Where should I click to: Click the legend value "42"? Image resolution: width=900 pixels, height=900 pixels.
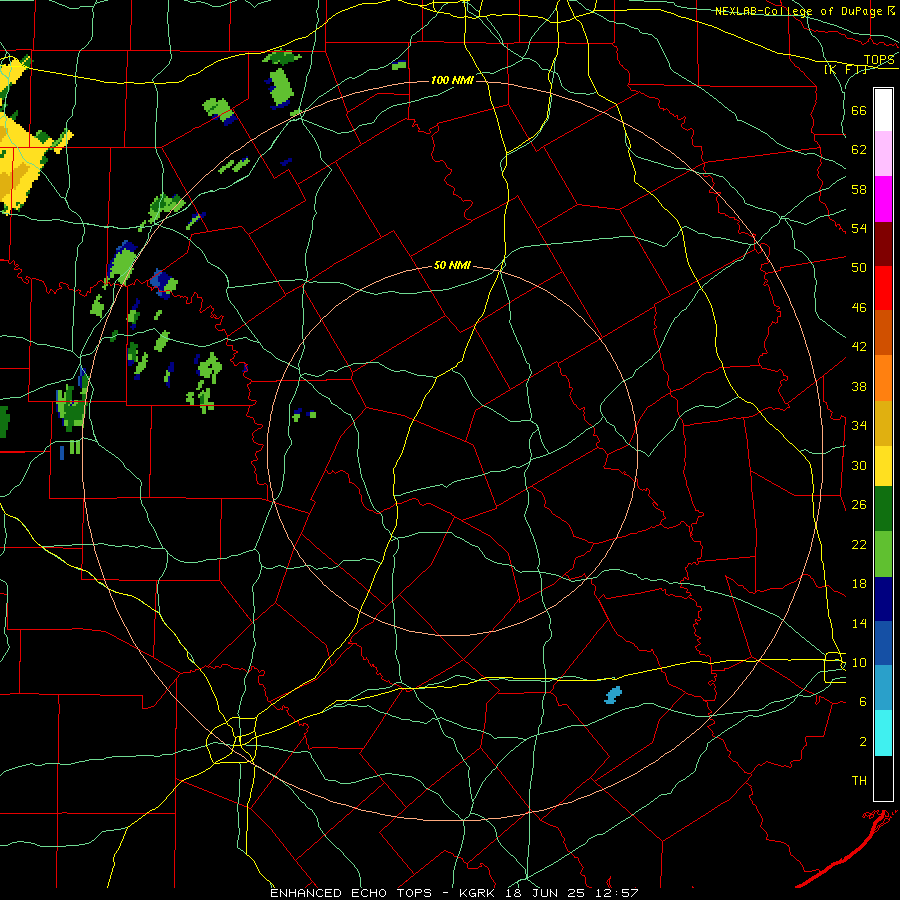pos(859,347)
